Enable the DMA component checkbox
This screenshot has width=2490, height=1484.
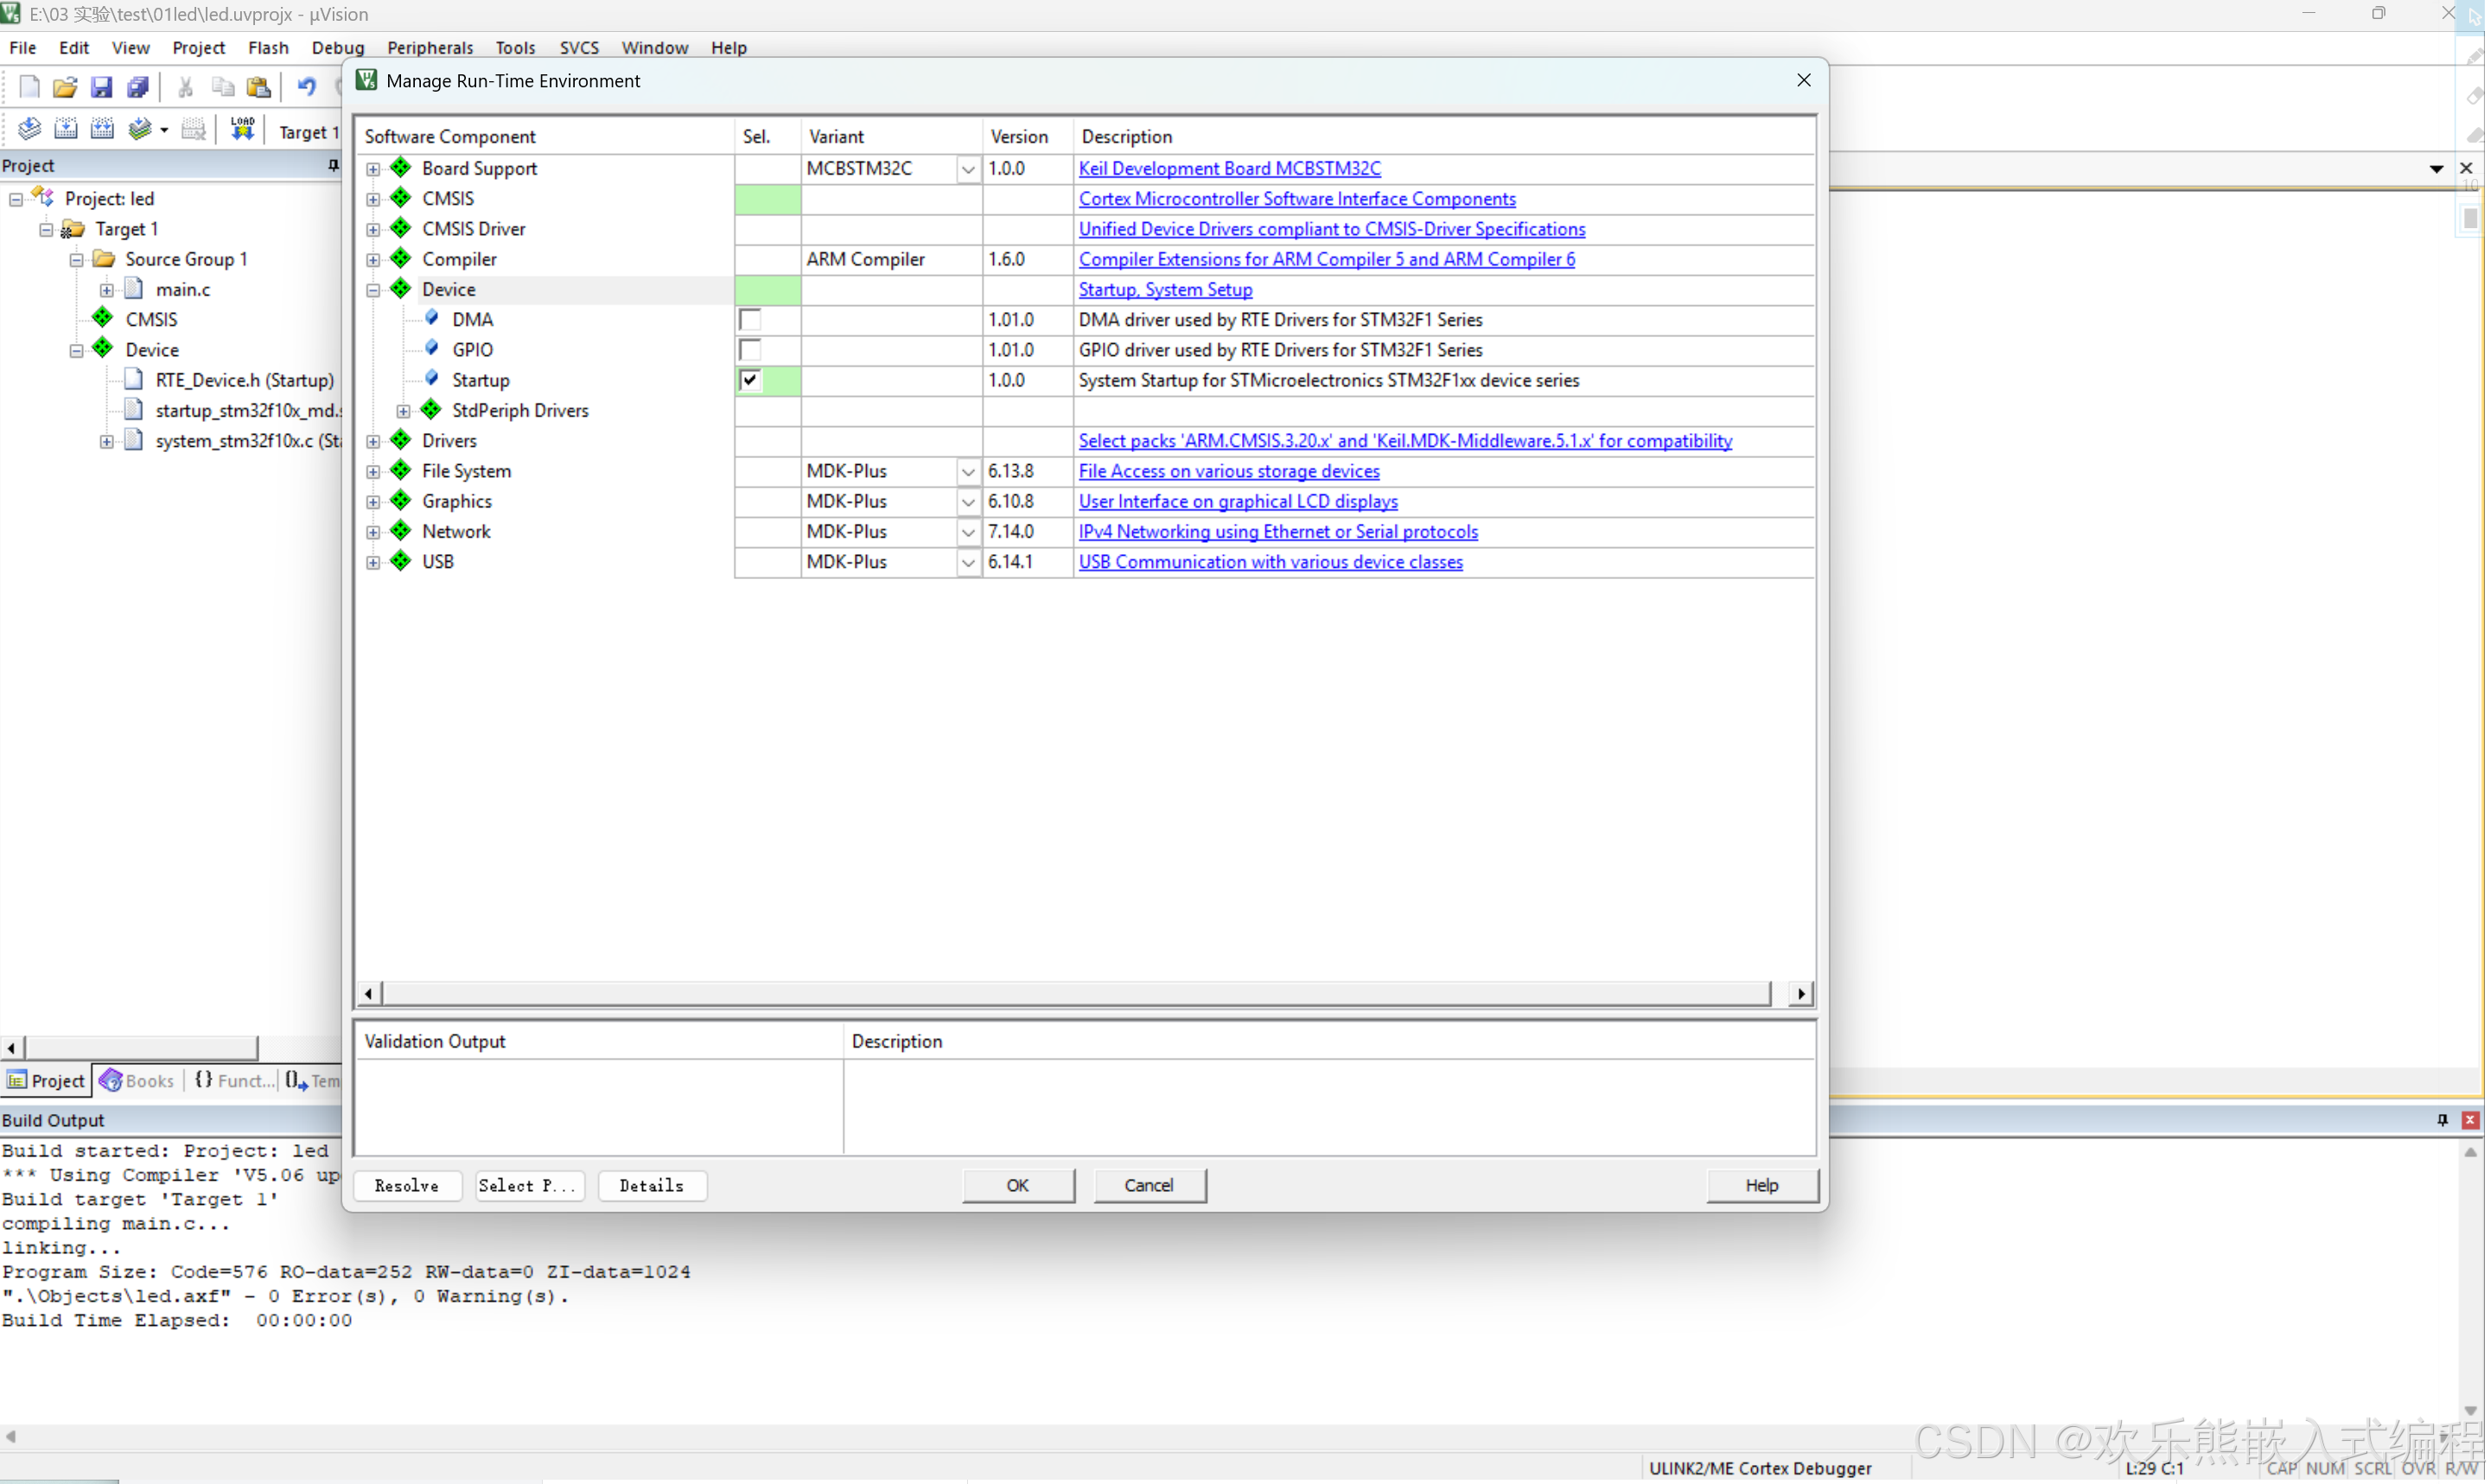(x=750, y=320)
